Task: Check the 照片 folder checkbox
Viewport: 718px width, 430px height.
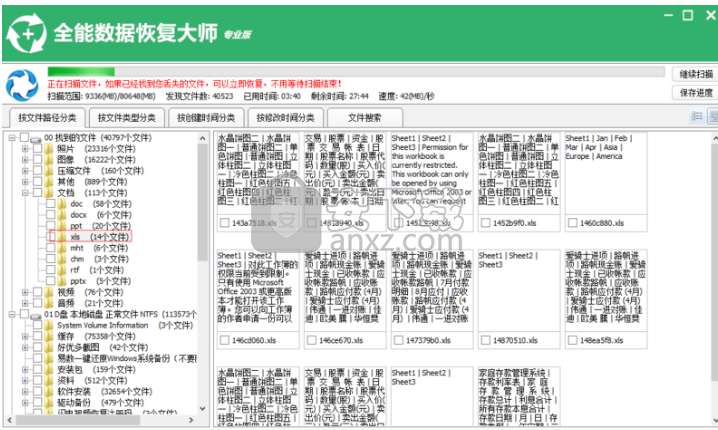Action: [38, 149]
